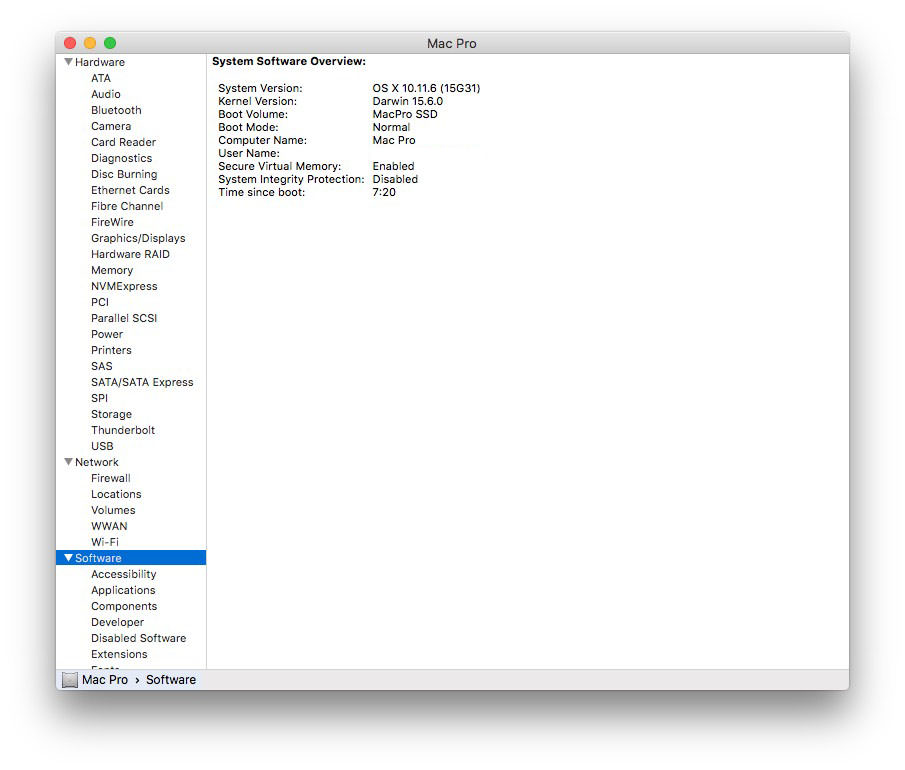Select Hardware RAID entry
Viewport: 905px width, 770px height.
coord(130,254)
